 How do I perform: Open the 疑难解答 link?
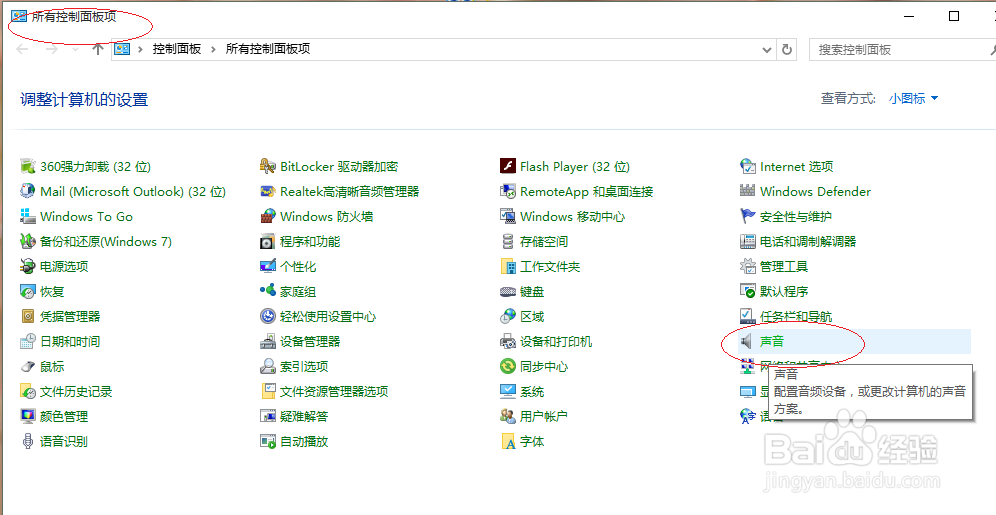(304, 417)
